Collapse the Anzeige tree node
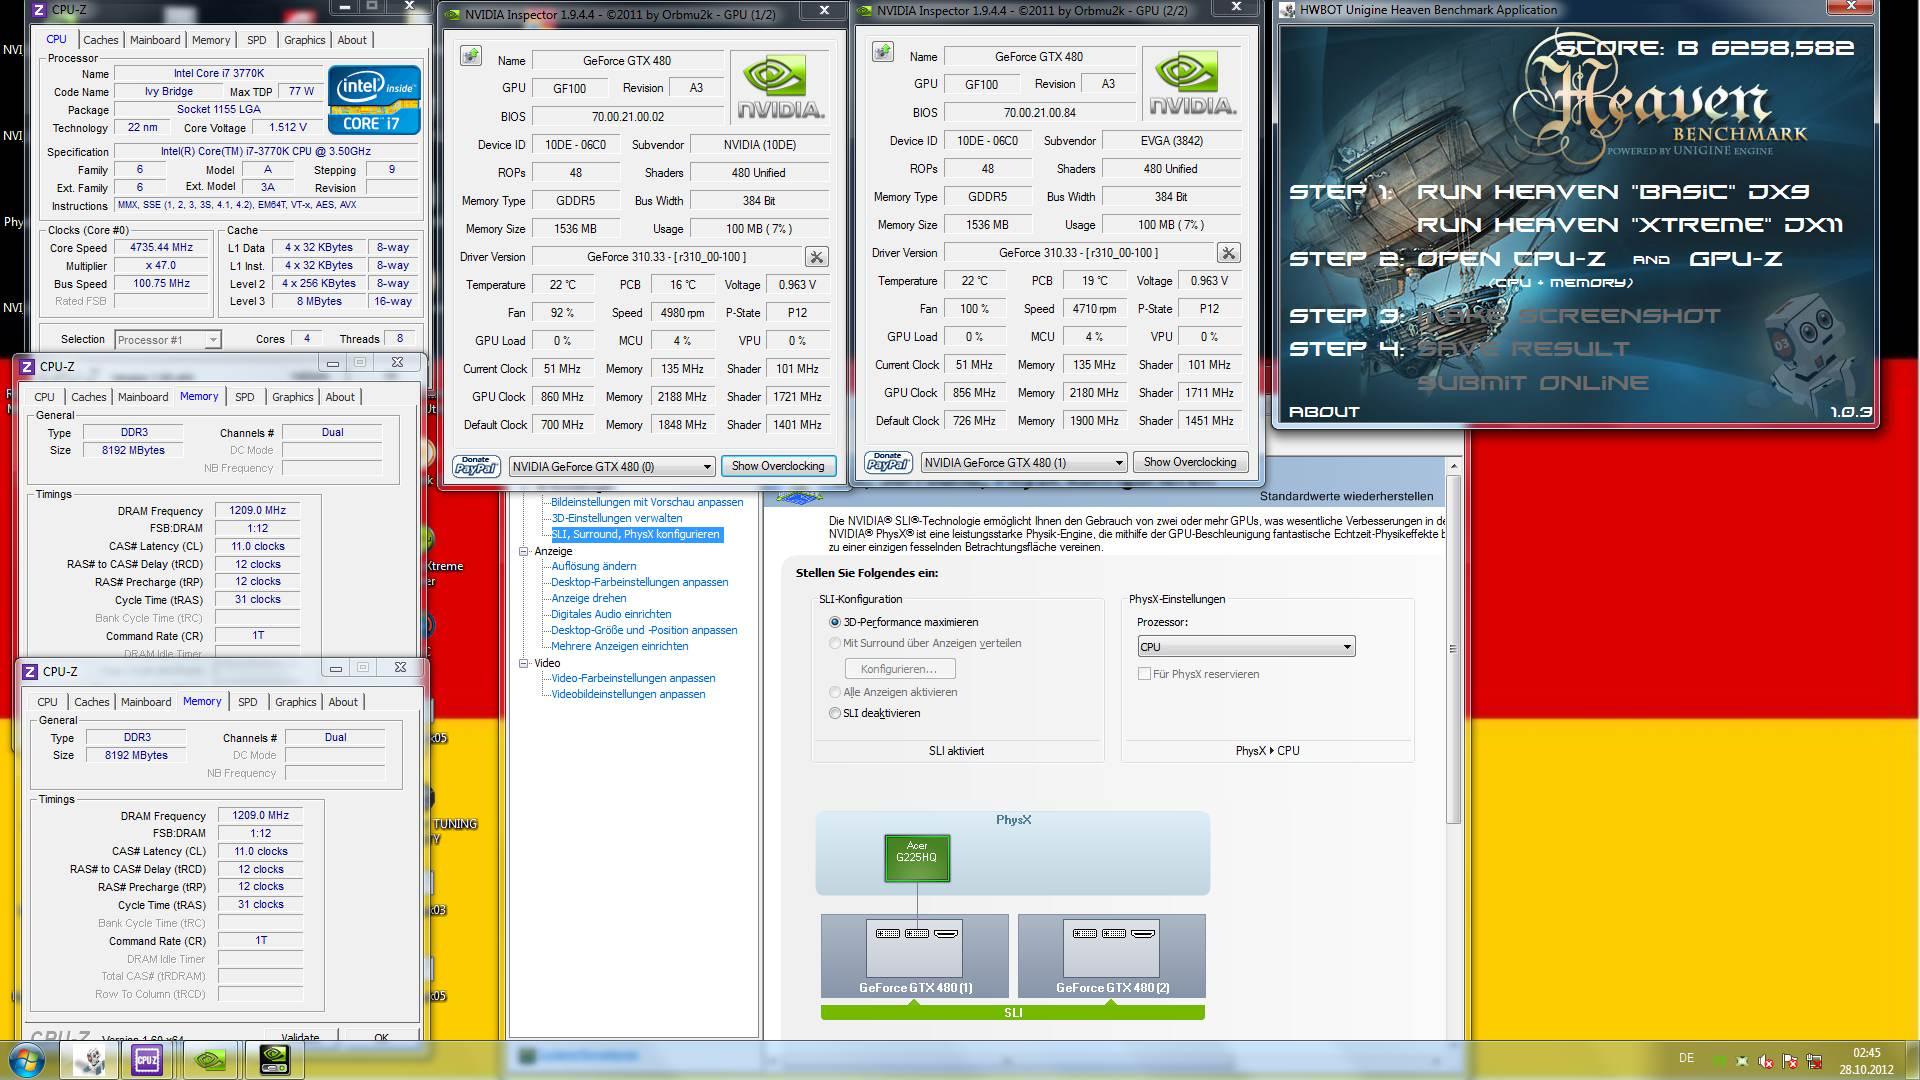 pyautogui.click(x=523, y=551)
